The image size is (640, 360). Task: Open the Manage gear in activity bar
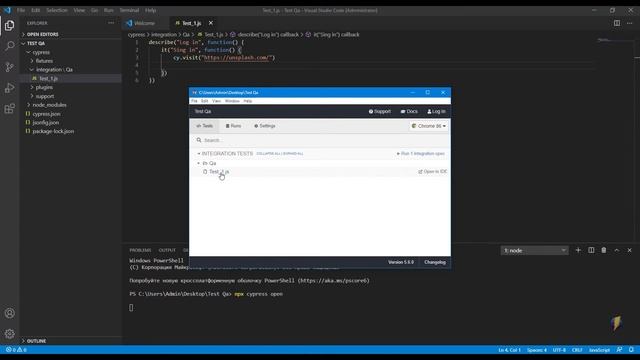point(9,334)
